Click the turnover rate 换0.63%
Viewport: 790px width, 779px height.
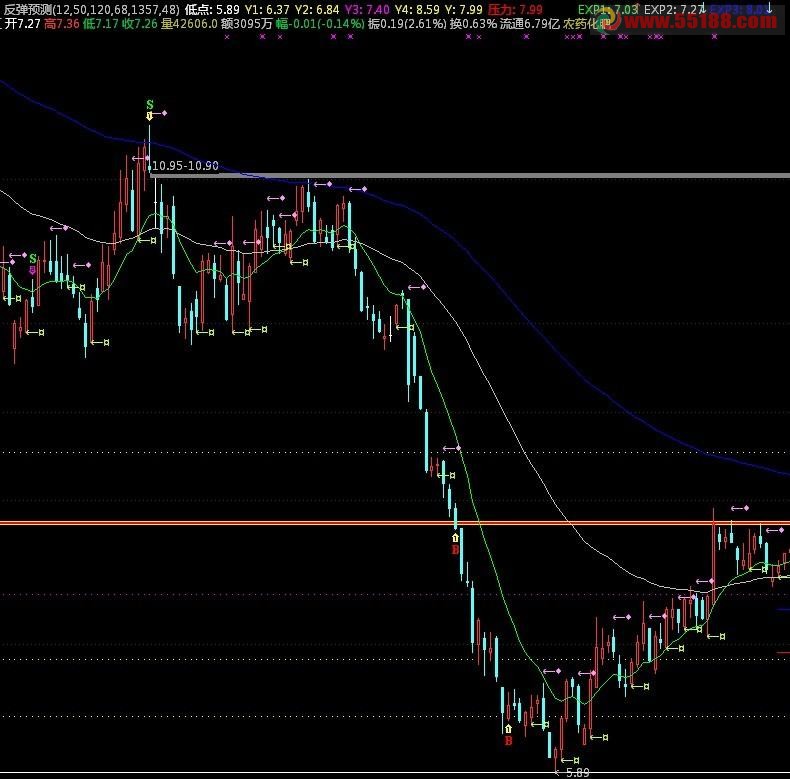474,24
